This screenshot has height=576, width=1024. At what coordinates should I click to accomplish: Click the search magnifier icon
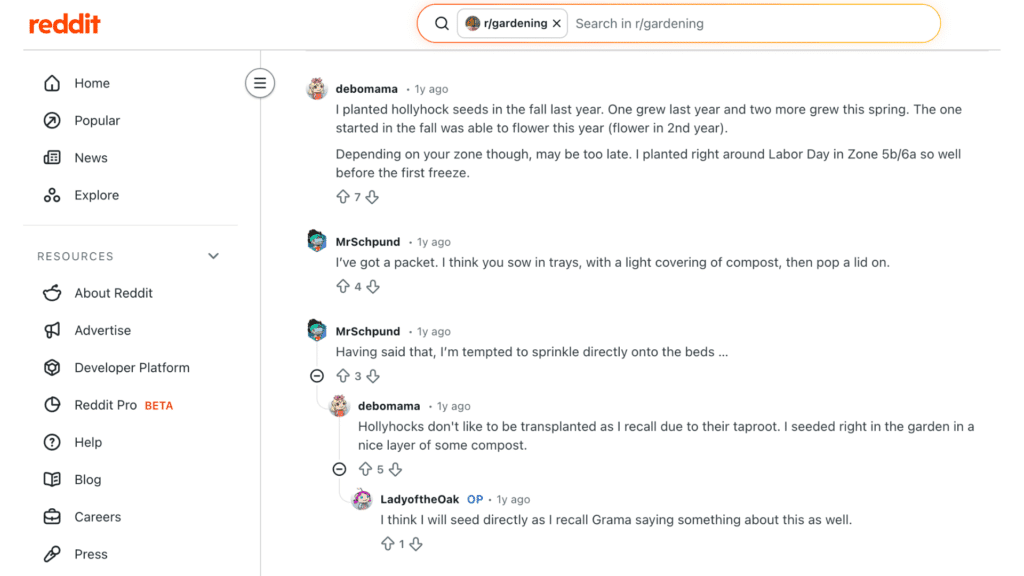441,23
